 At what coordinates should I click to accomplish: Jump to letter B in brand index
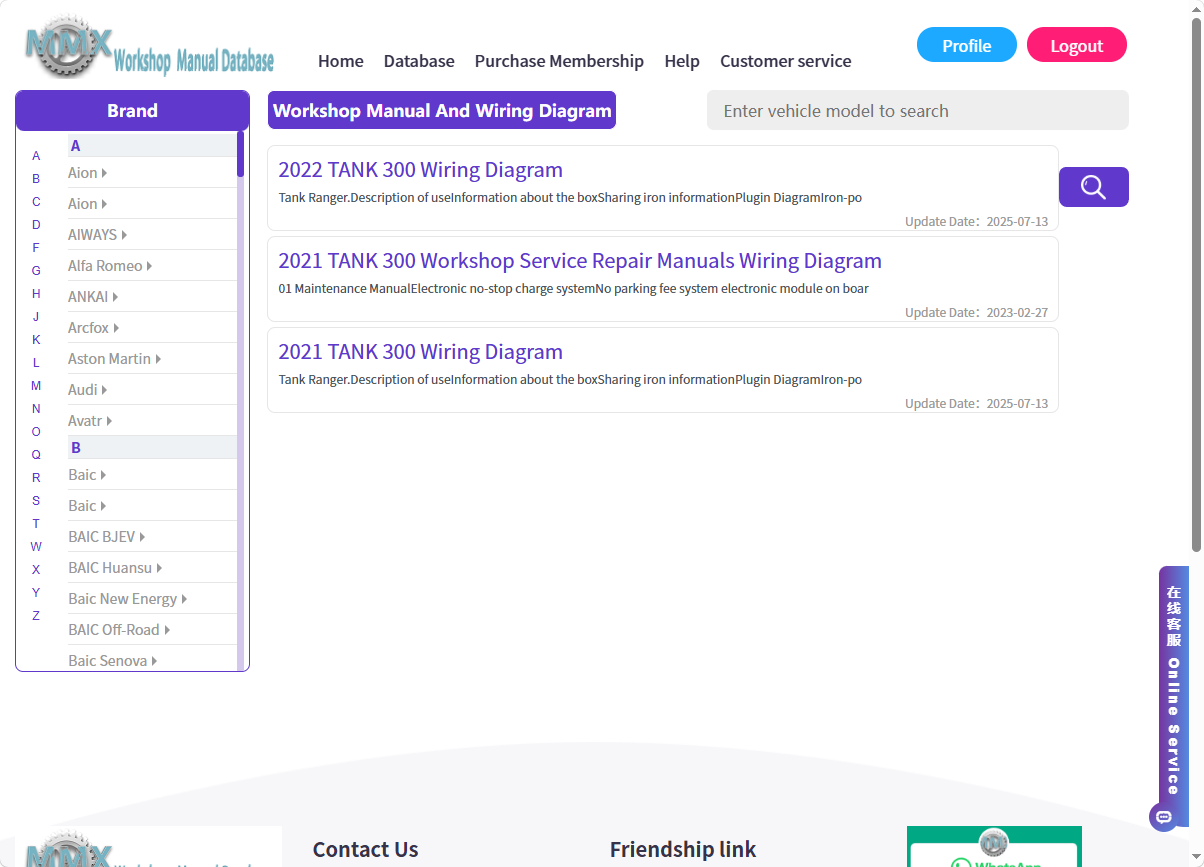(36, 179)
